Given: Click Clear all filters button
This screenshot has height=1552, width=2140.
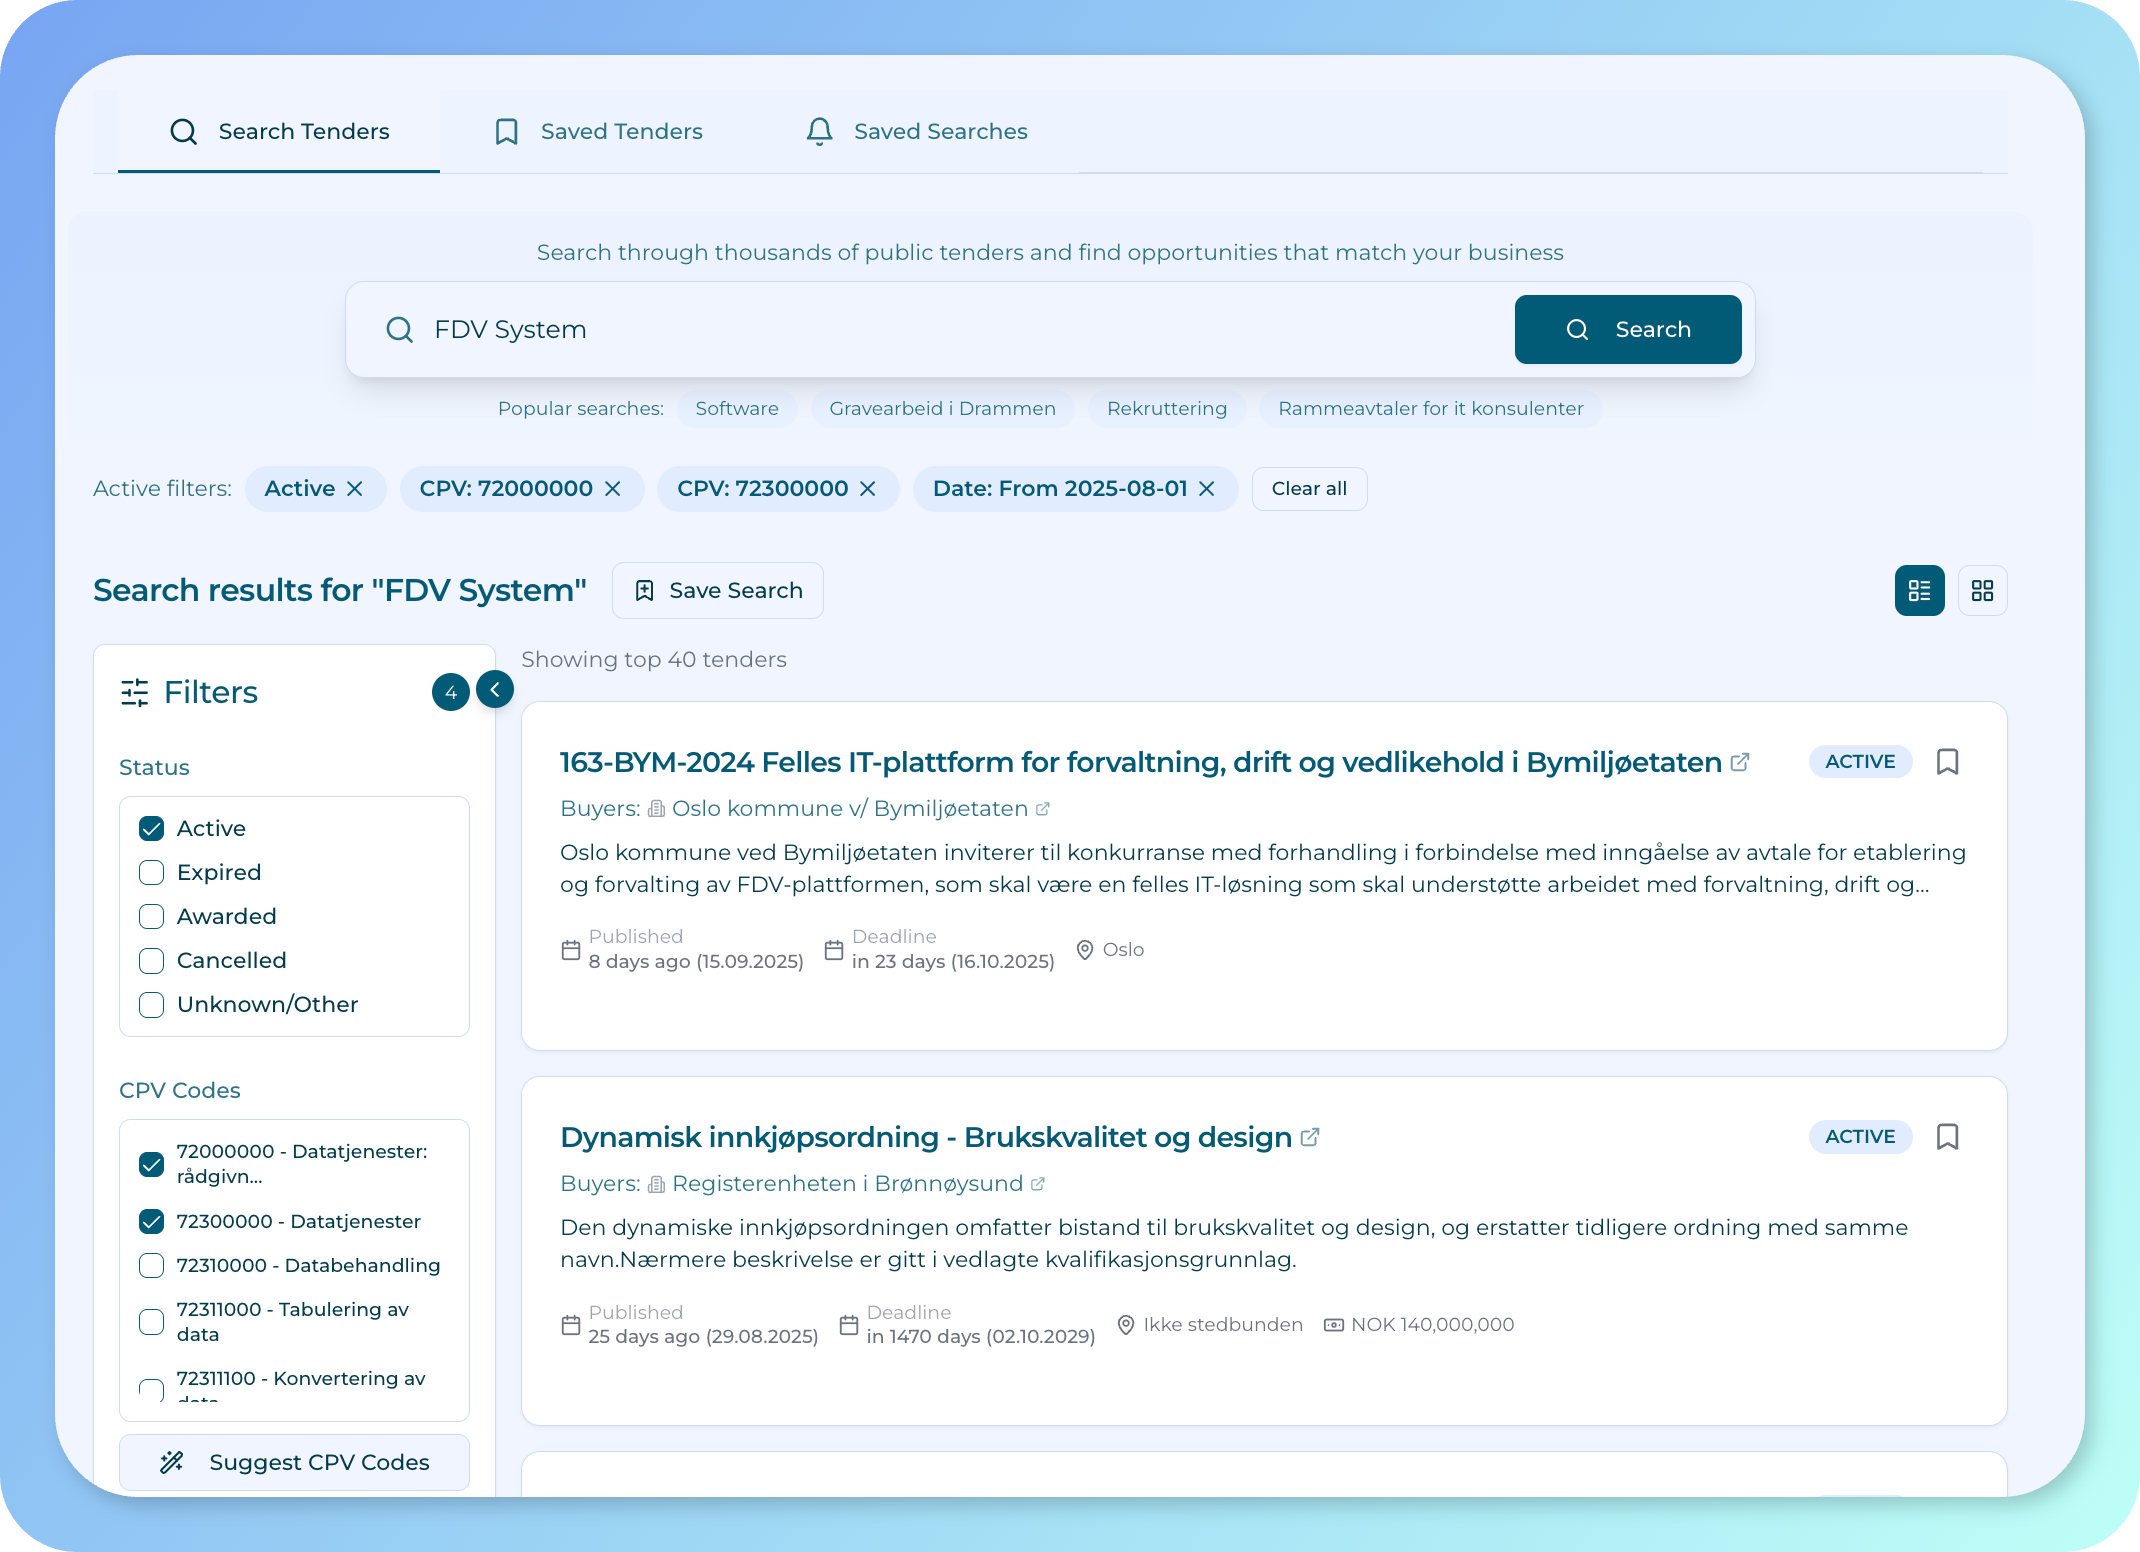Looking at the screenshot, I should [1309, 489].
